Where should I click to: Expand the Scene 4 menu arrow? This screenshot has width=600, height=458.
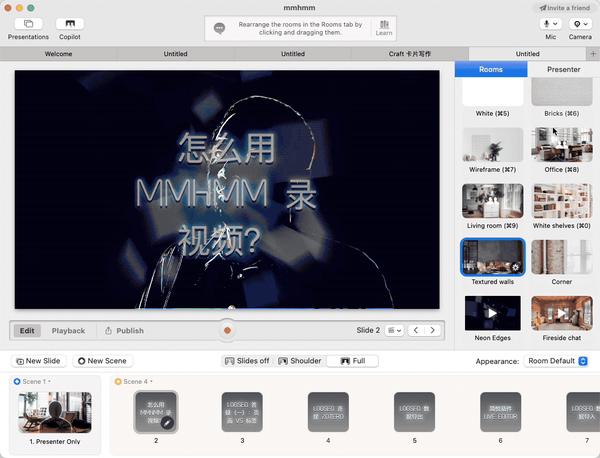click(x=151, y=381)
